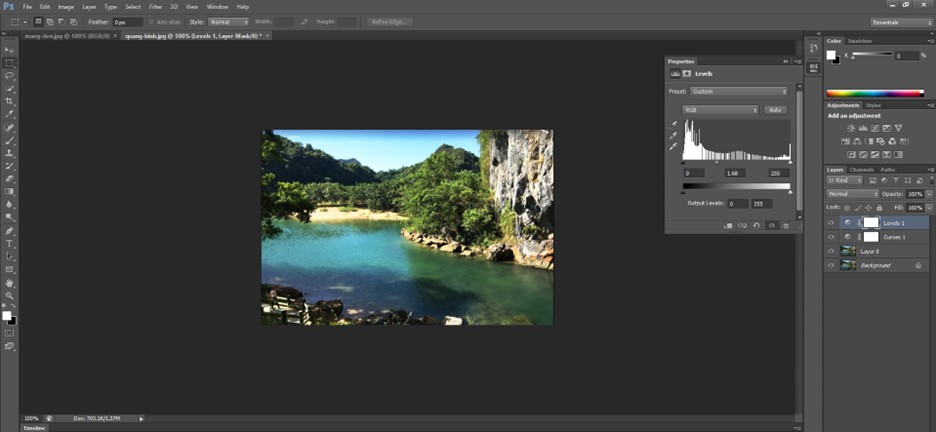The width and height of the screenshot is (936, 432).
Task: Click the Auto button in Levels
Action: [x=775, y=110]
